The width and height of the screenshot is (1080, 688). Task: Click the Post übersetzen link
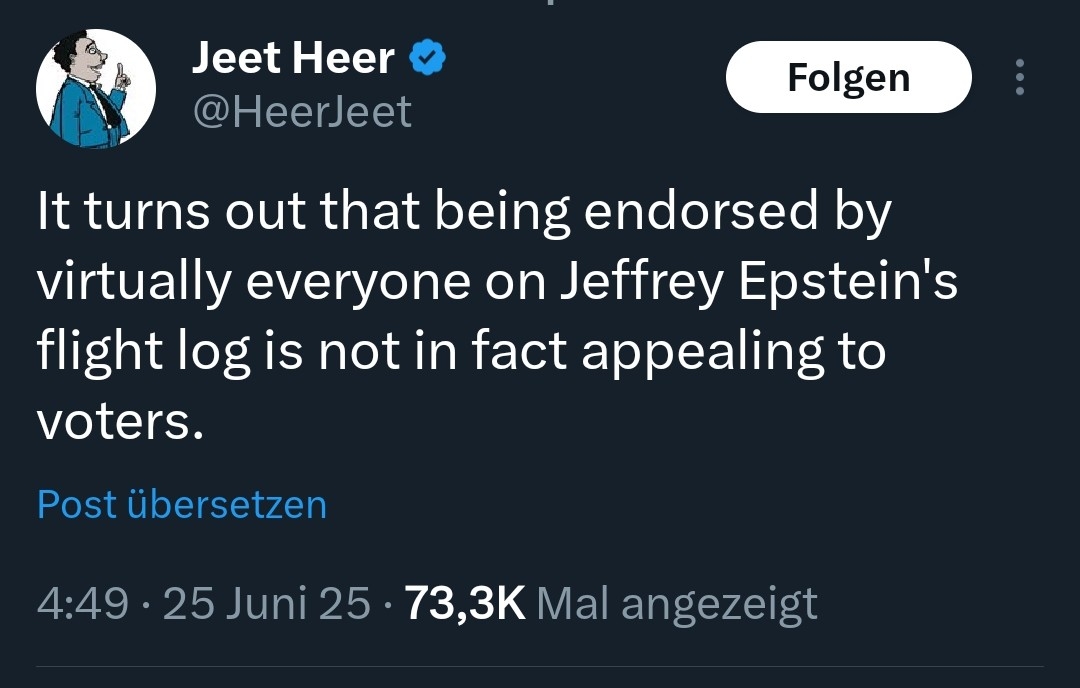182,504
